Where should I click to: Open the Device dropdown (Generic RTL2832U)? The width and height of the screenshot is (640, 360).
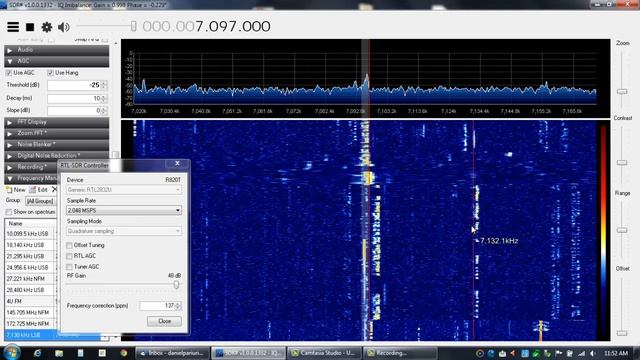[x=124, y=190]
